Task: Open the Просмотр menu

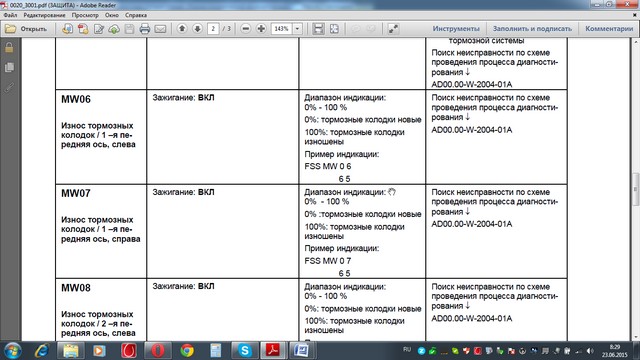Action: pyautogui.click(x=85, y=15)
